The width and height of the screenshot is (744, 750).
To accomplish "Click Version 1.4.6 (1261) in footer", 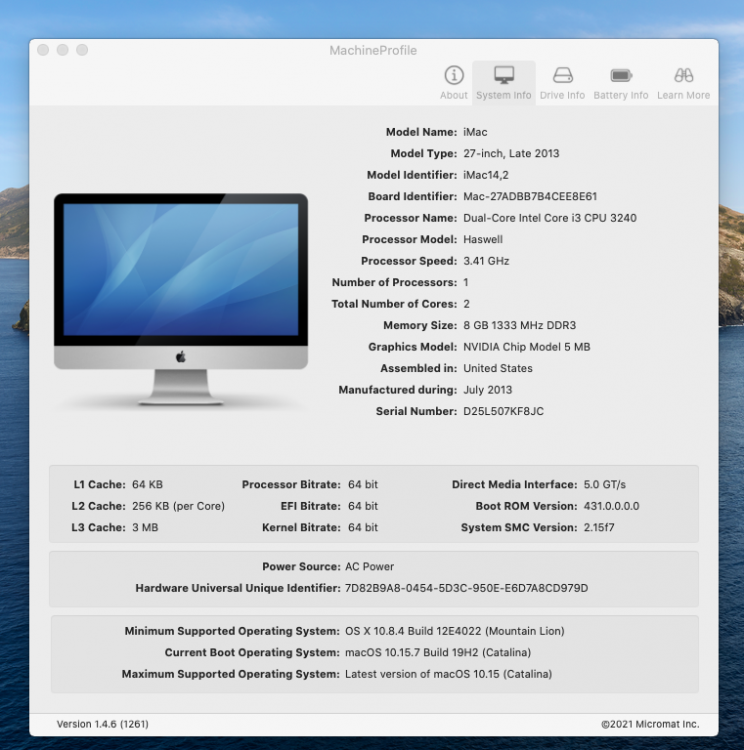I will tap(102, 724).
